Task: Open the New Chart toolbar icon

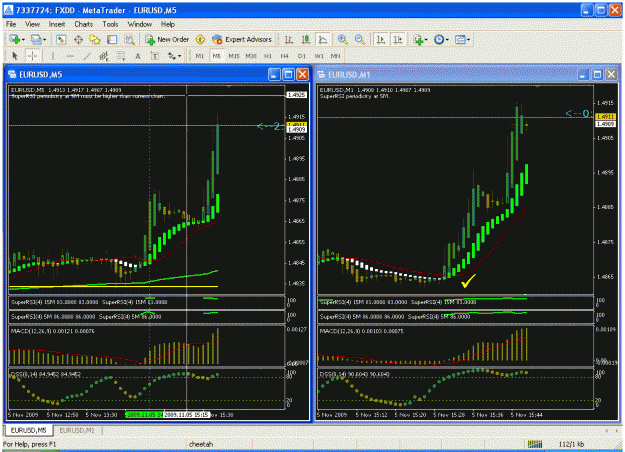Action: coord(15,39)
